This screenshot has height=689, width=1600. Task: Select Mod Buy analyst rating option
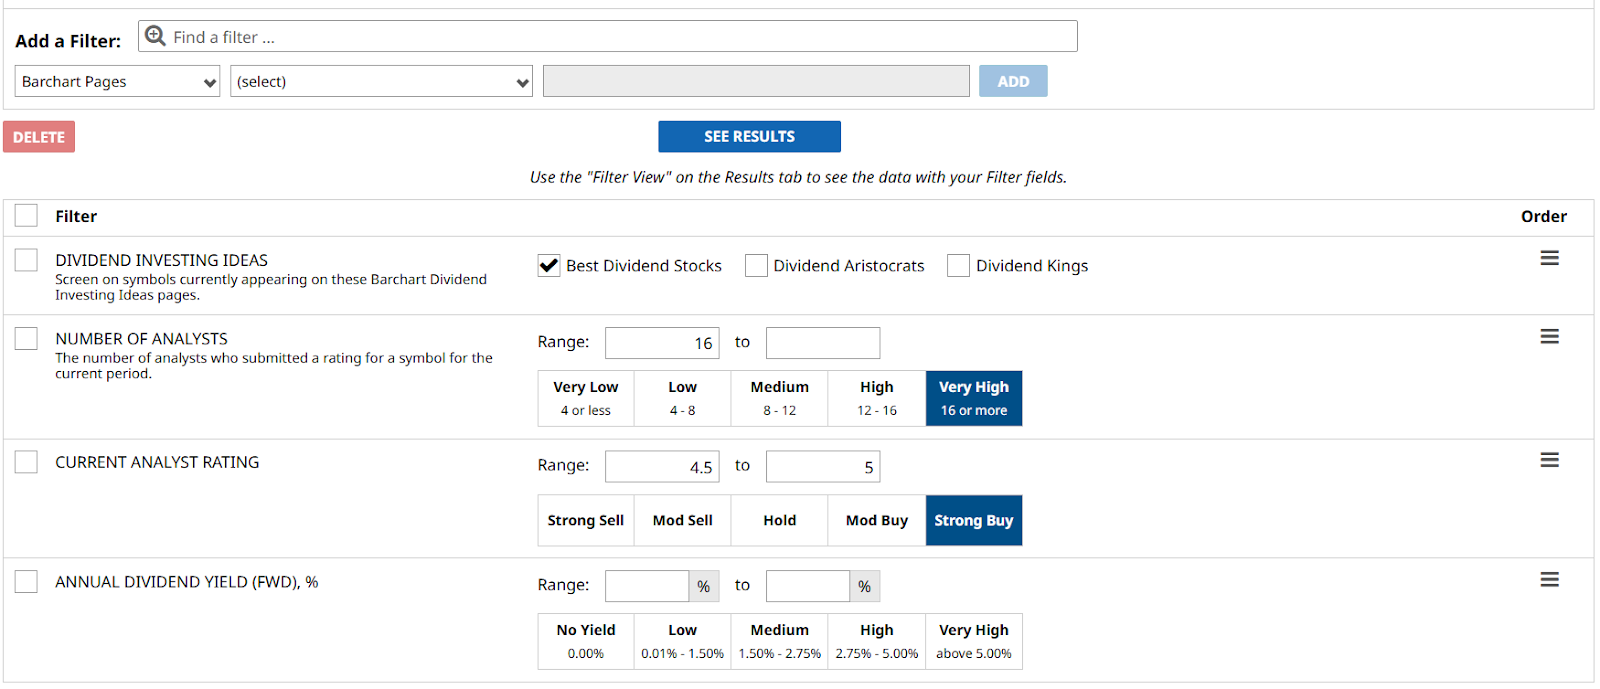[876, 520]
